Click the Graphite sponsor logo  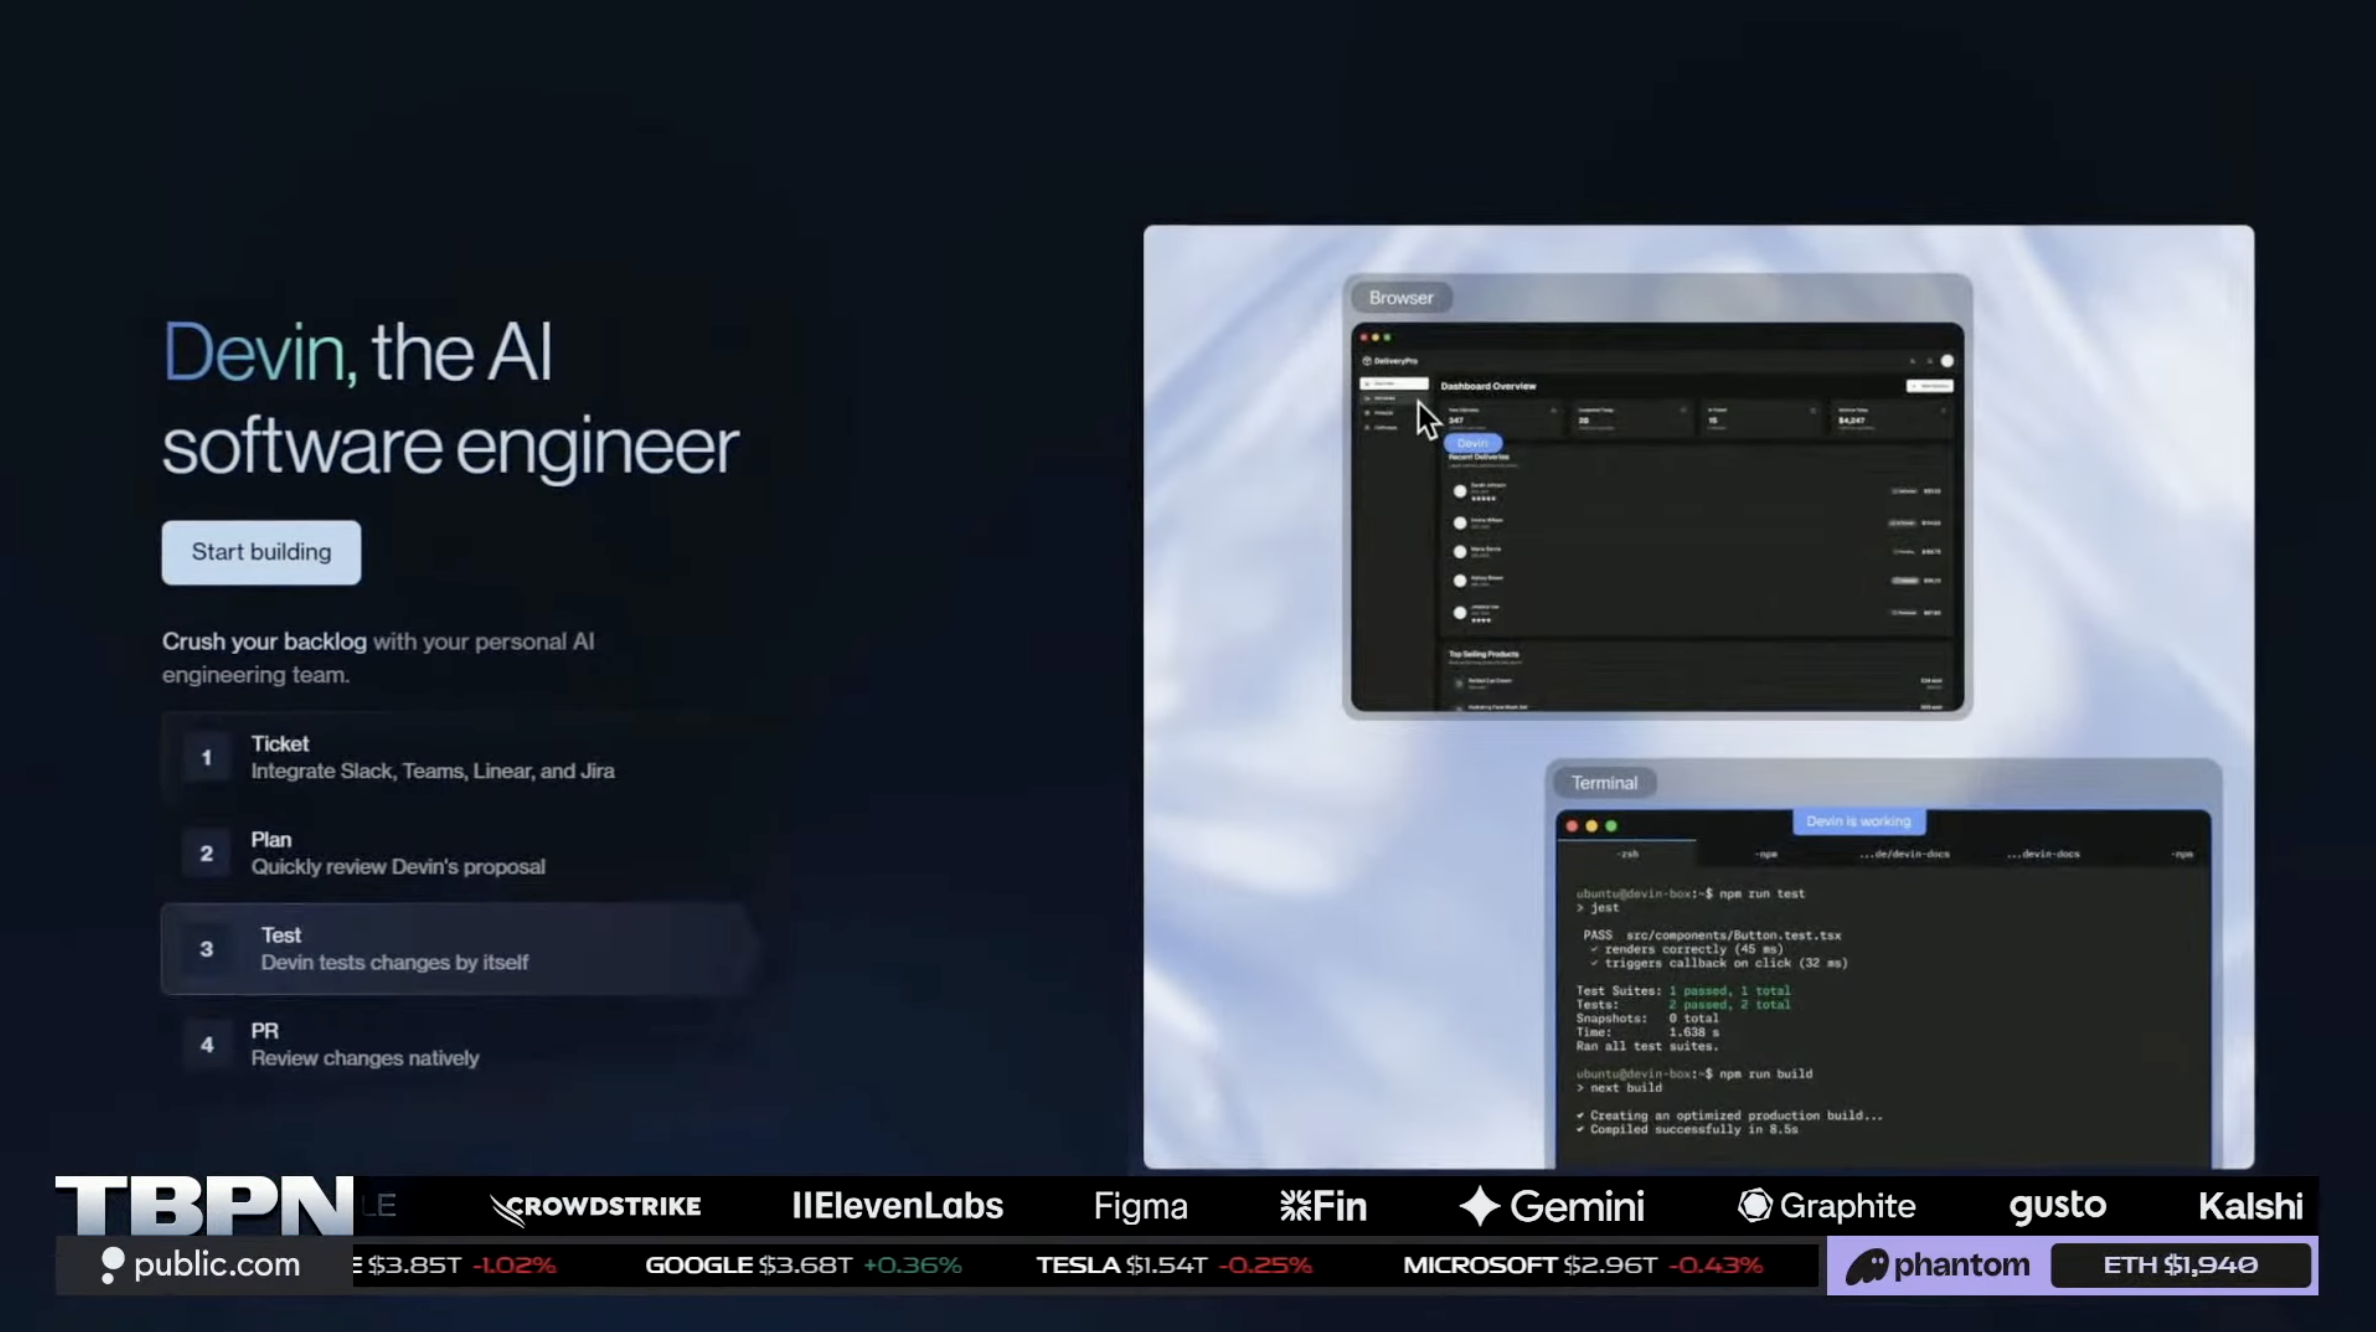1826,1206
